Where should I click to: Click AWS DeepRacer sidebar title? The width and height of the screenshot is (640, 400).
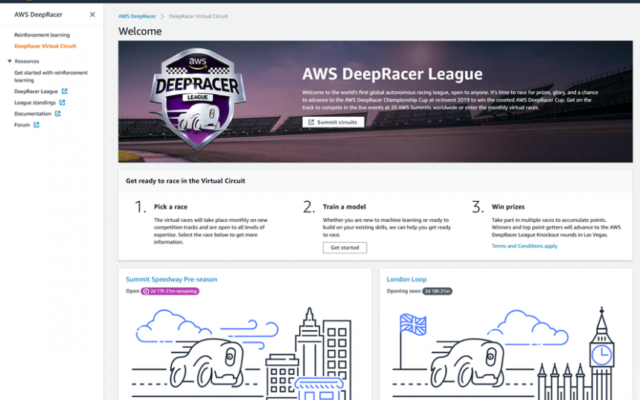click(38, 14)
